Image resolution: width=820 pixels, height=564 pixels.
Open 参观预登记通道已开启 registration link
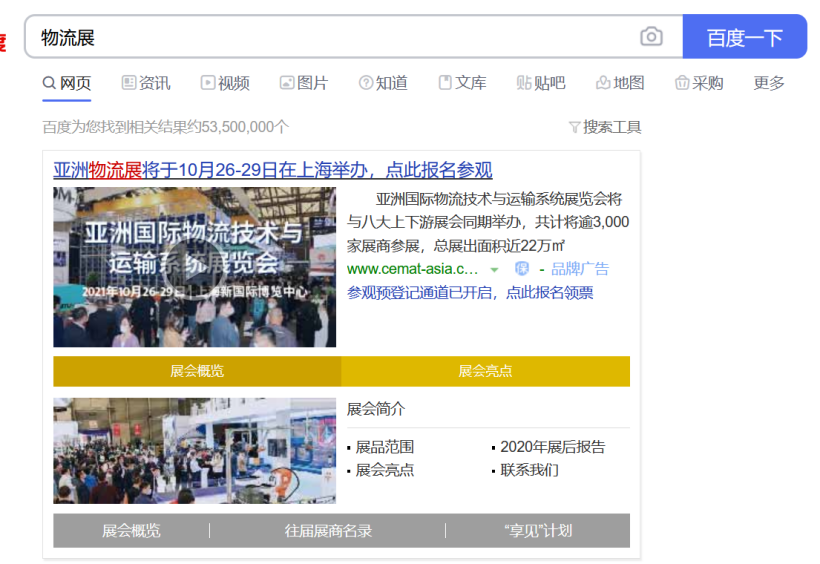point(470,292)
